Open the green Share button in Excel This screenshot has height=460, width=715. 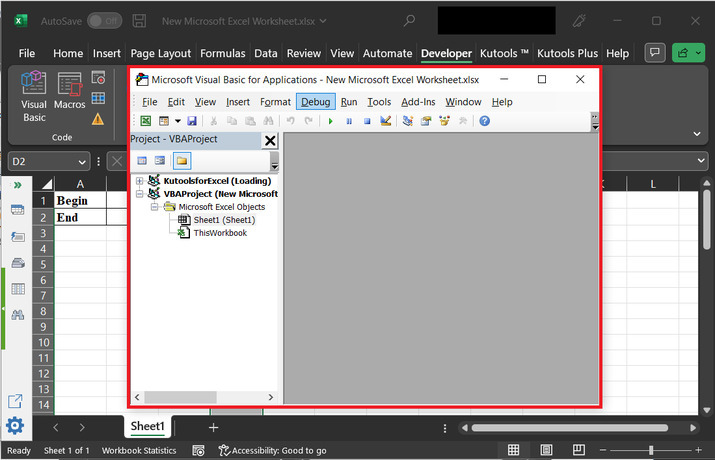tap(689, 53)
